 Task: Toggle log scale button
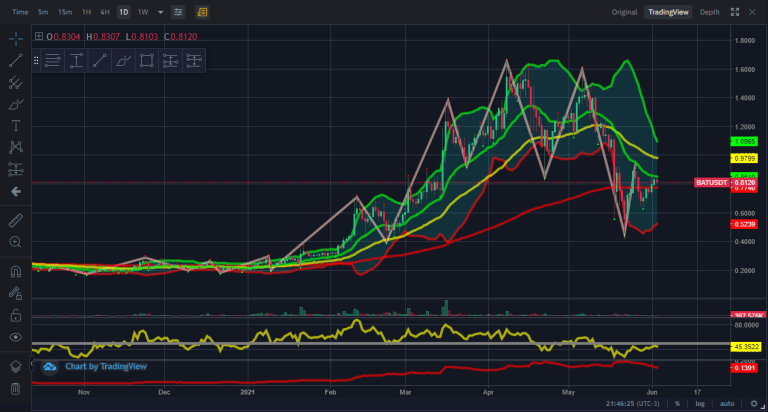pyautogui.click(x=700, y=404)
